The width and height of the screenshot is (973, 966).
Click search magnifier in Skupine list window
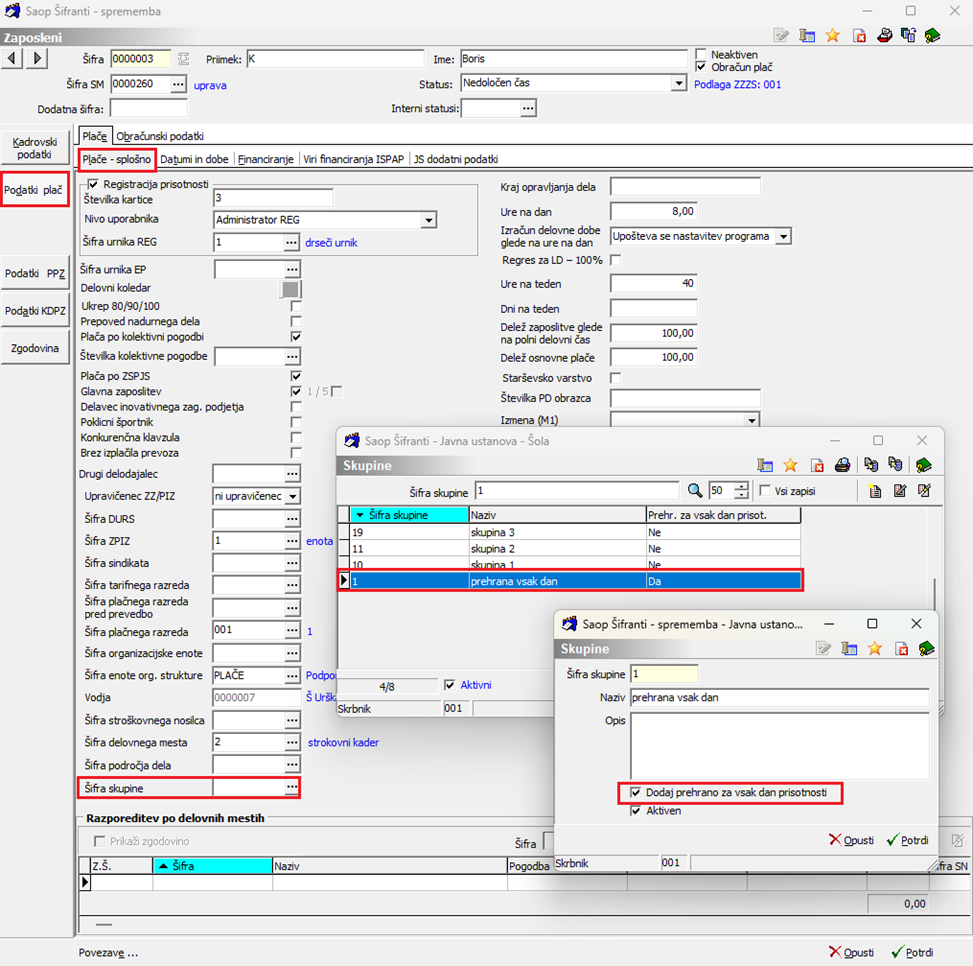coord(695,491)
